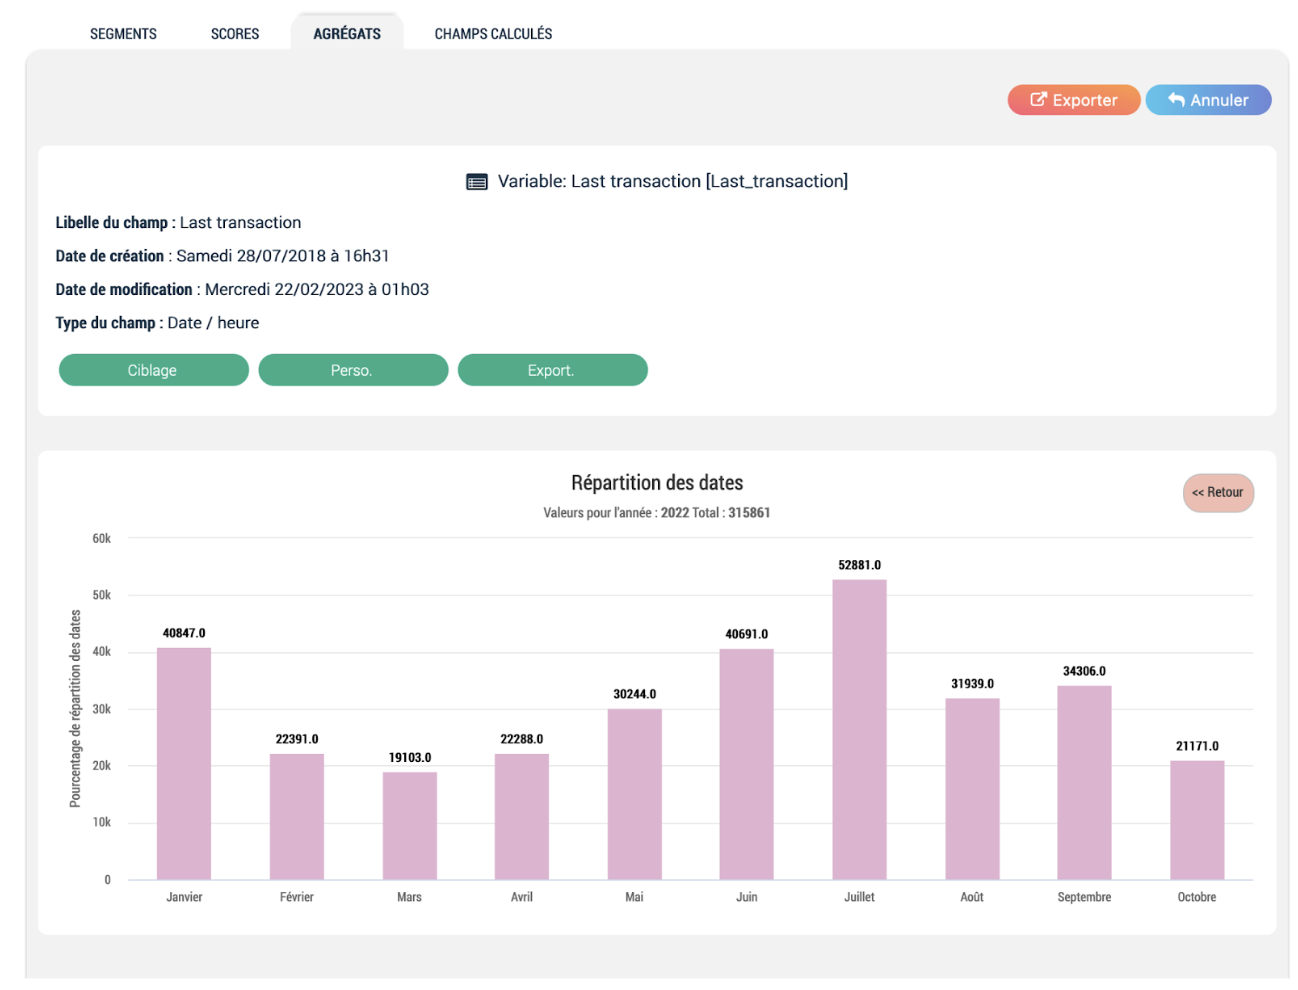Select the Mars bar in the chart
The height and width of the screenshot is (990, 1298).
point(410,826)
